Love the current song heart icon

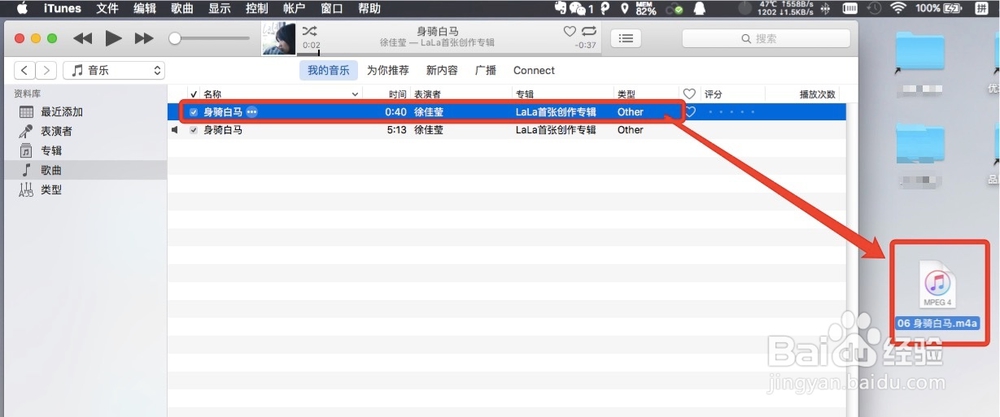point(570,31)
